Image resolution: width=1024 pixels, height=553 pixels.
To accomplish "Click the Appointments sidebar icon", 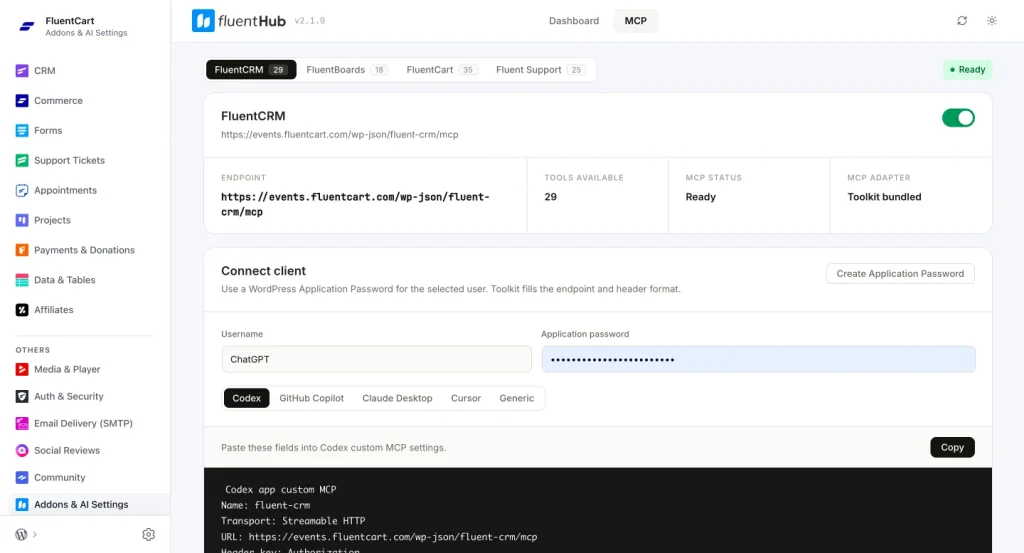I will 22,190.
